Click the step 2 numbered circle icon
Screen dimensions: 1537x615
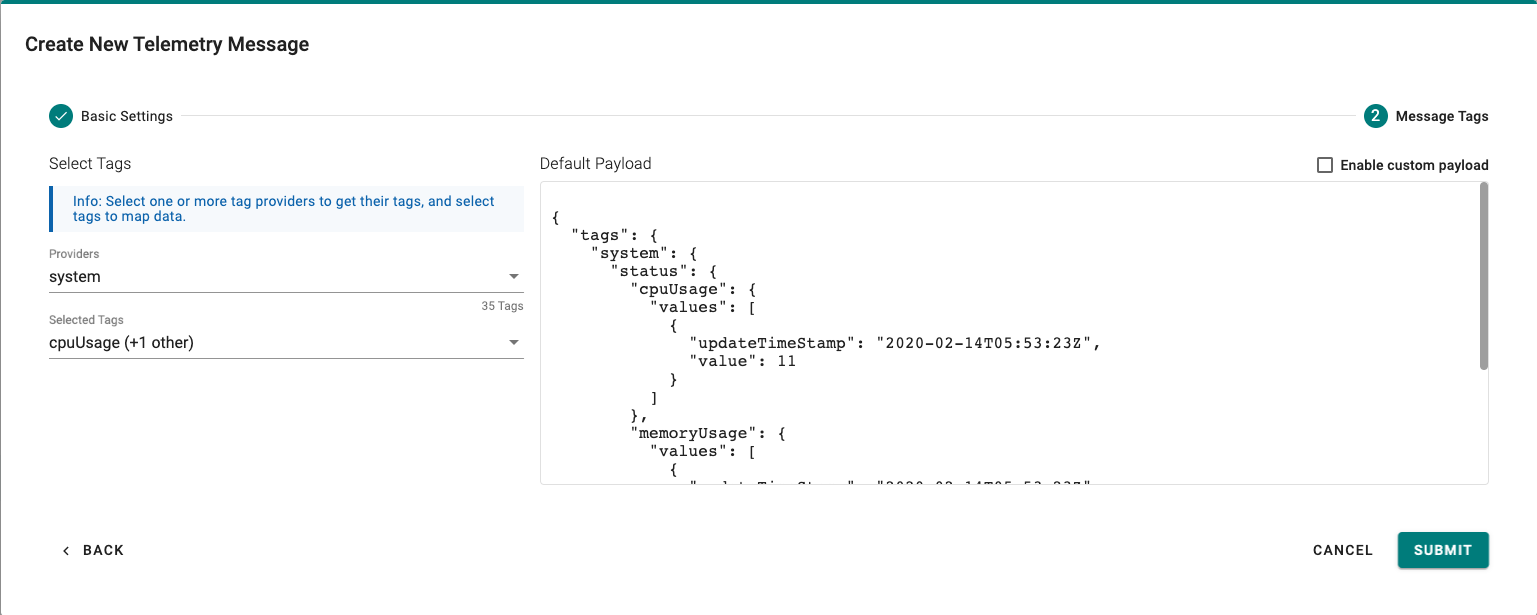pyautogui.click(x=1375, y=116)
